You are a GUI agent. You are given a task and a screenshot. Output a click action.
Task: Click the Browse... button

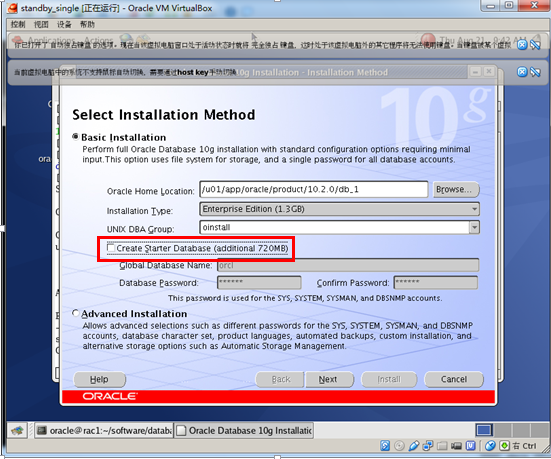pyautogui.click(x=456, y=189)
